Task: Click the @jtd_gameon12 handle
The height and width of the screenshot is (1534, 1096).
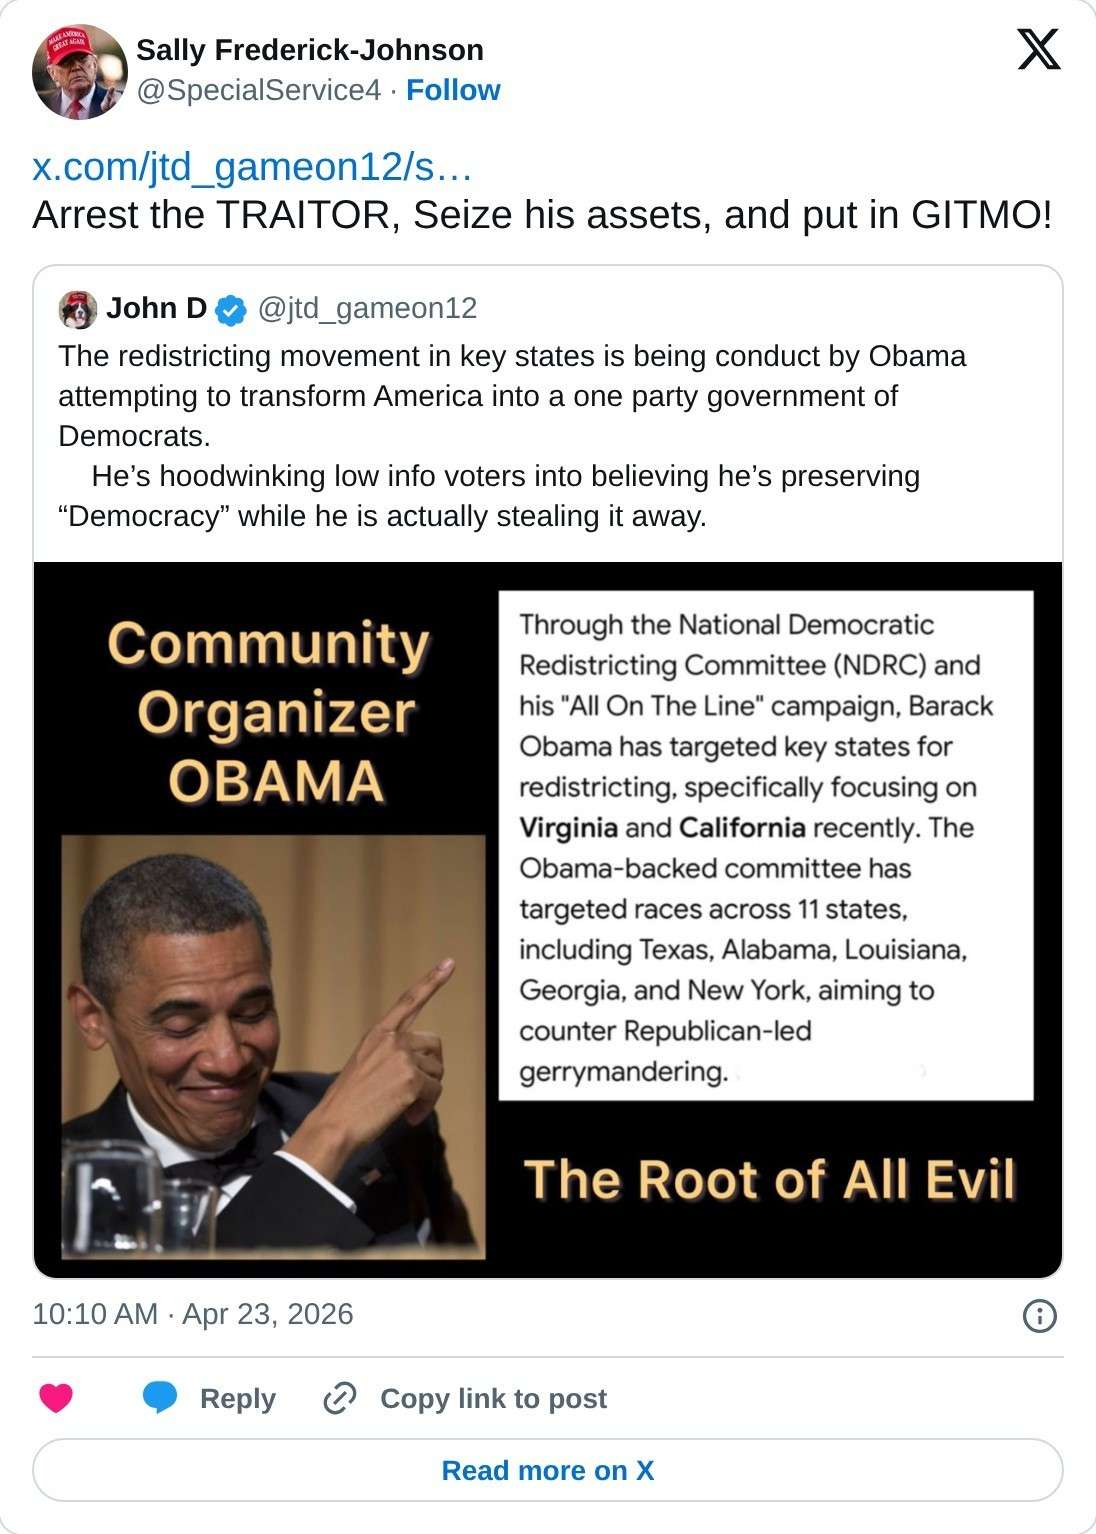Action: [367, 309]
